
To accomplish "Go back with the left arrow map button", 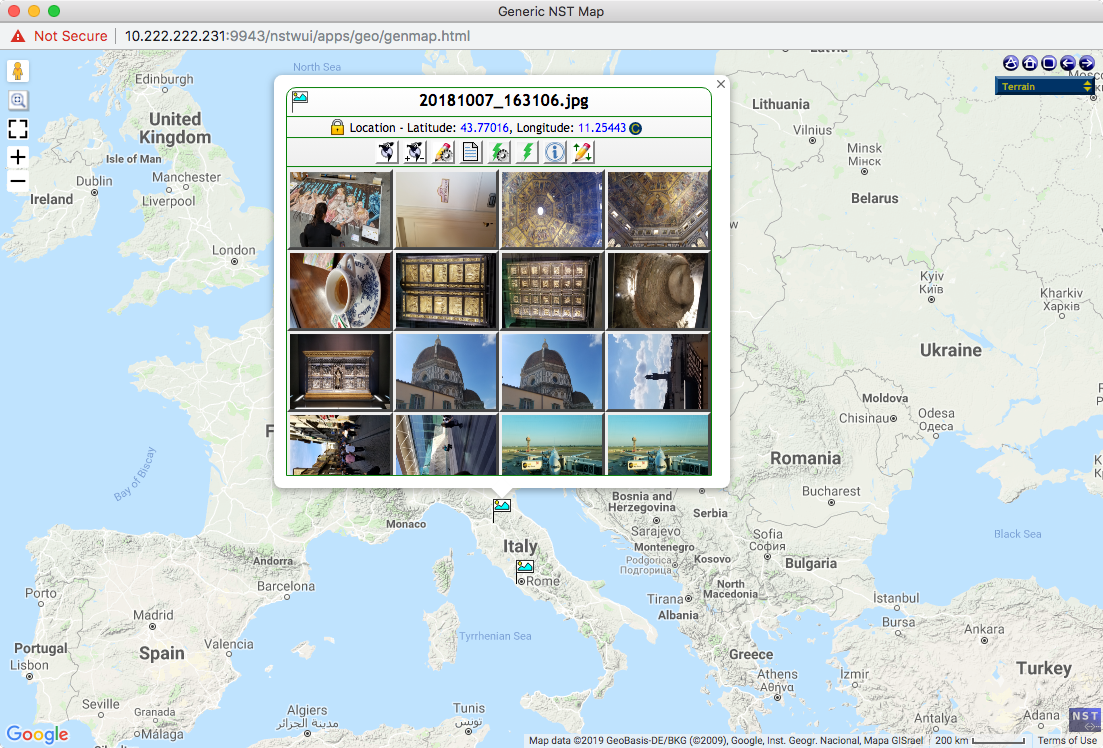I will coord(1067,63).
